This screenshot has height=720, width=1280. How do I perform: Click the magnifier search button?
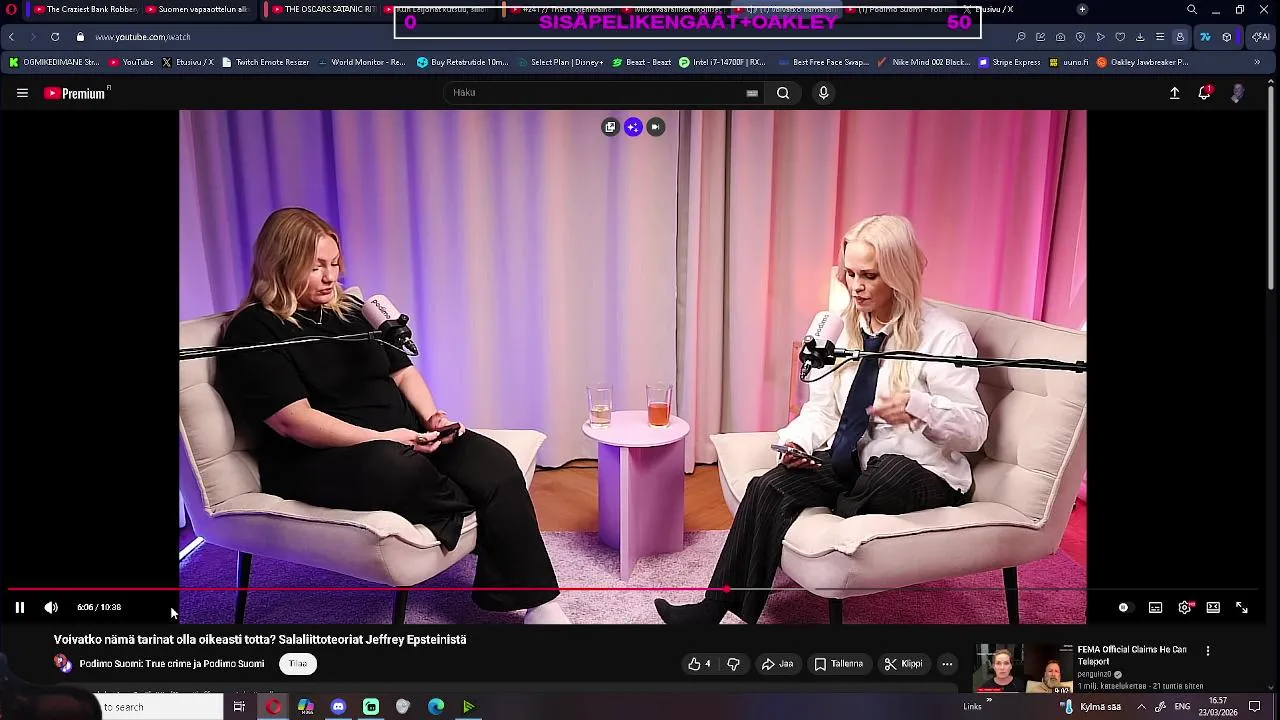pos(783,93)
